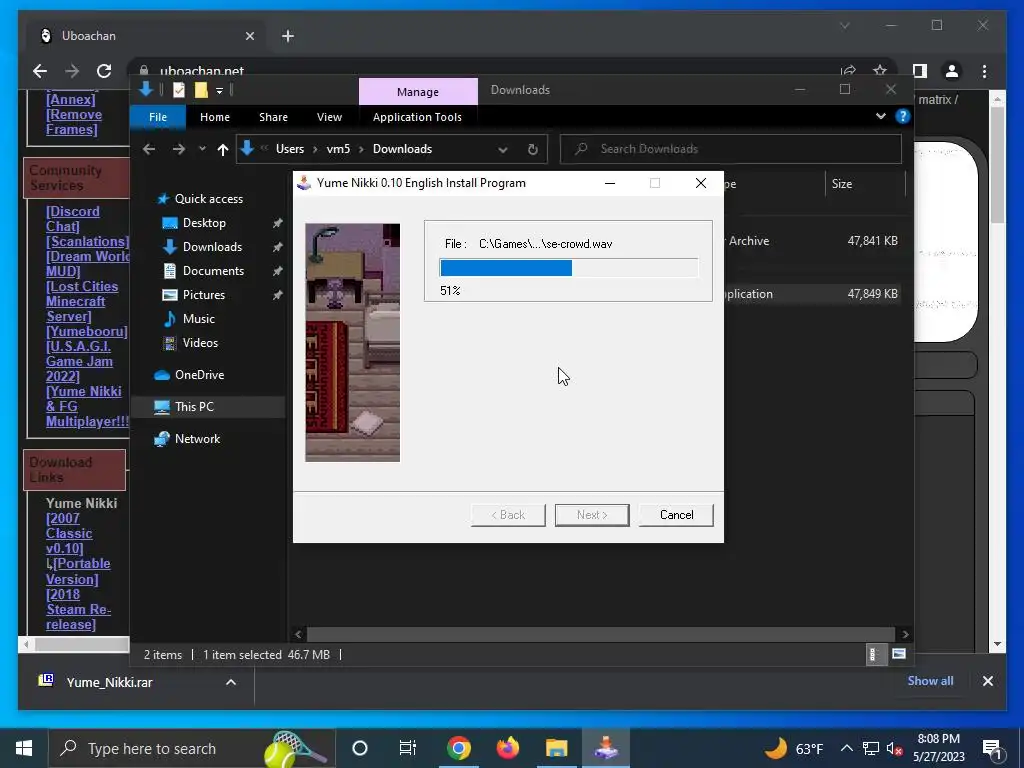Click vm5 in address breadcrumb
This screenshot has height=768, width=1024.
point(338,149)
